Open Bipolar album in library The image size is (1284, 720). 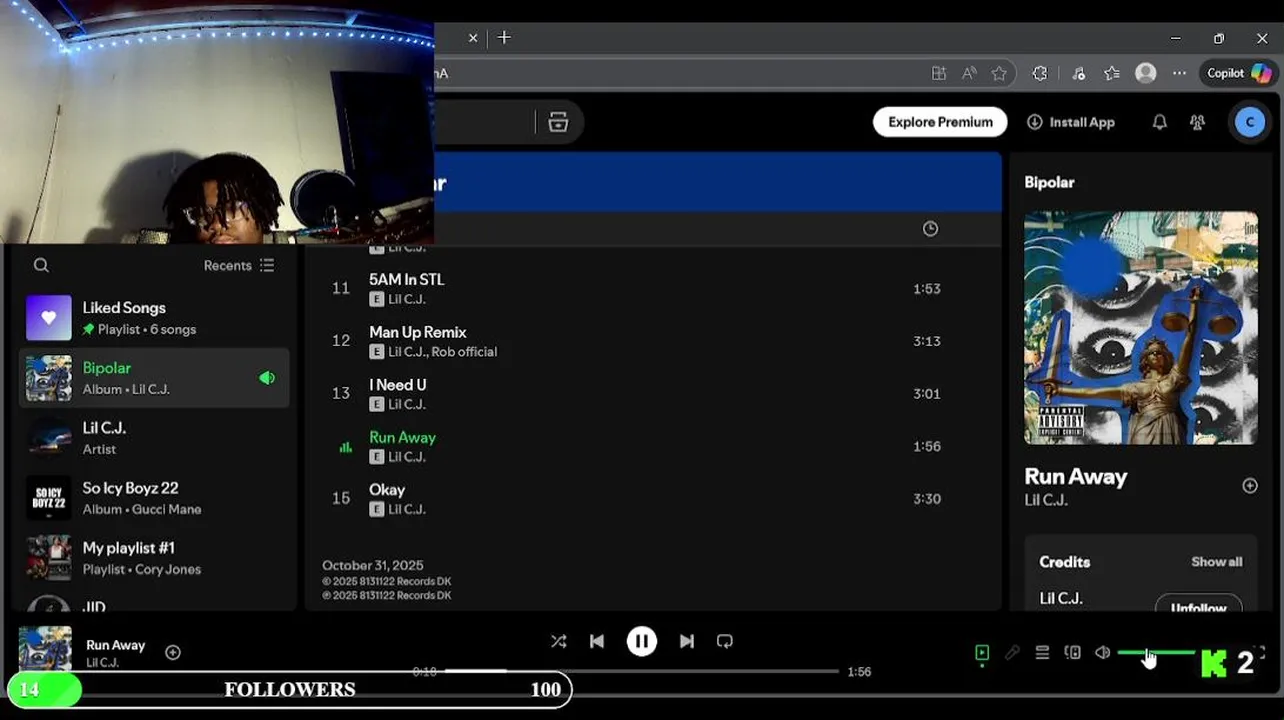[154, 378]
